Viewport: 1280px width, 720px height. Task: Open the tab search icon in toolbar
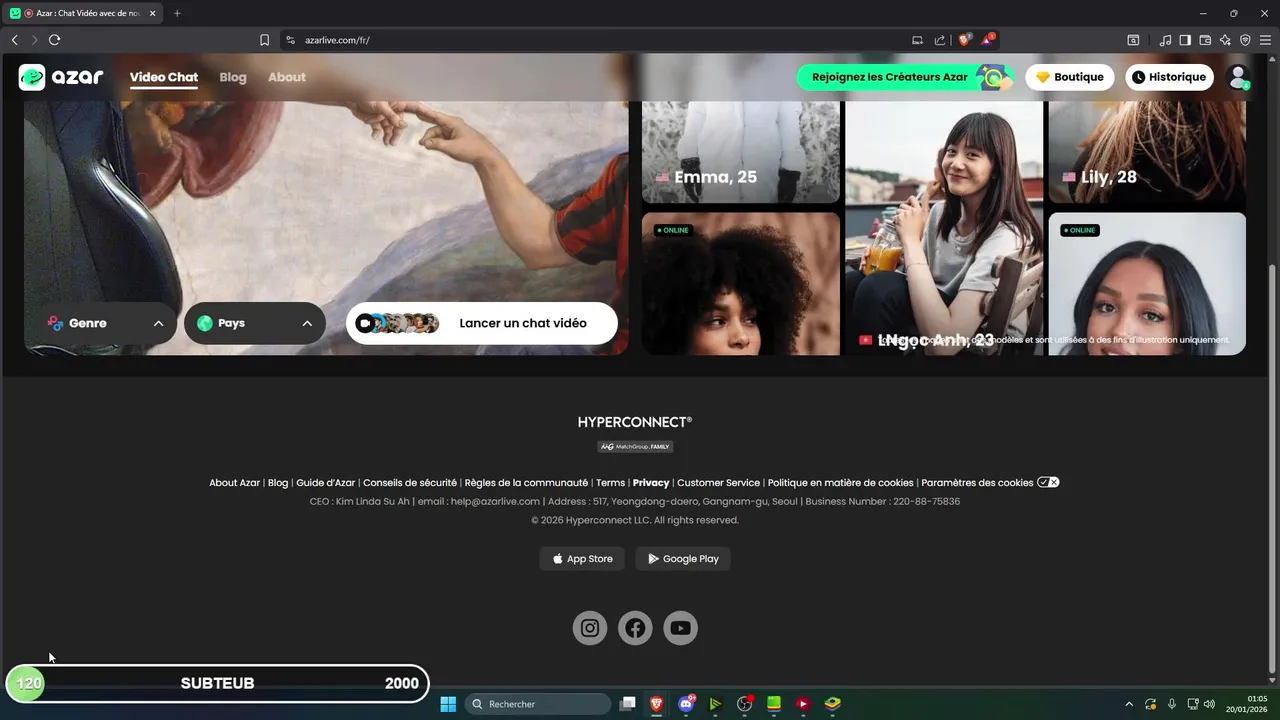(1133, 40)
